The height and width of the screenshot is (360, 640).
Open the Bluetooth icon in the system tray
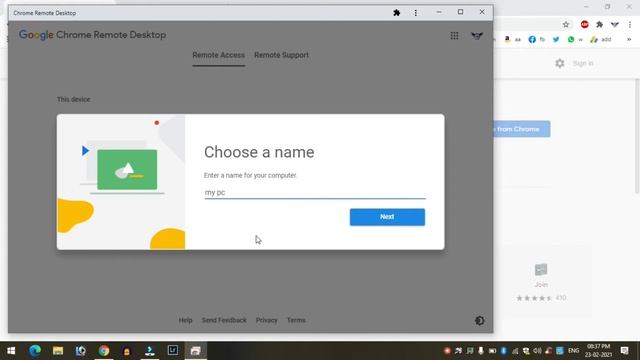(504, 351)
